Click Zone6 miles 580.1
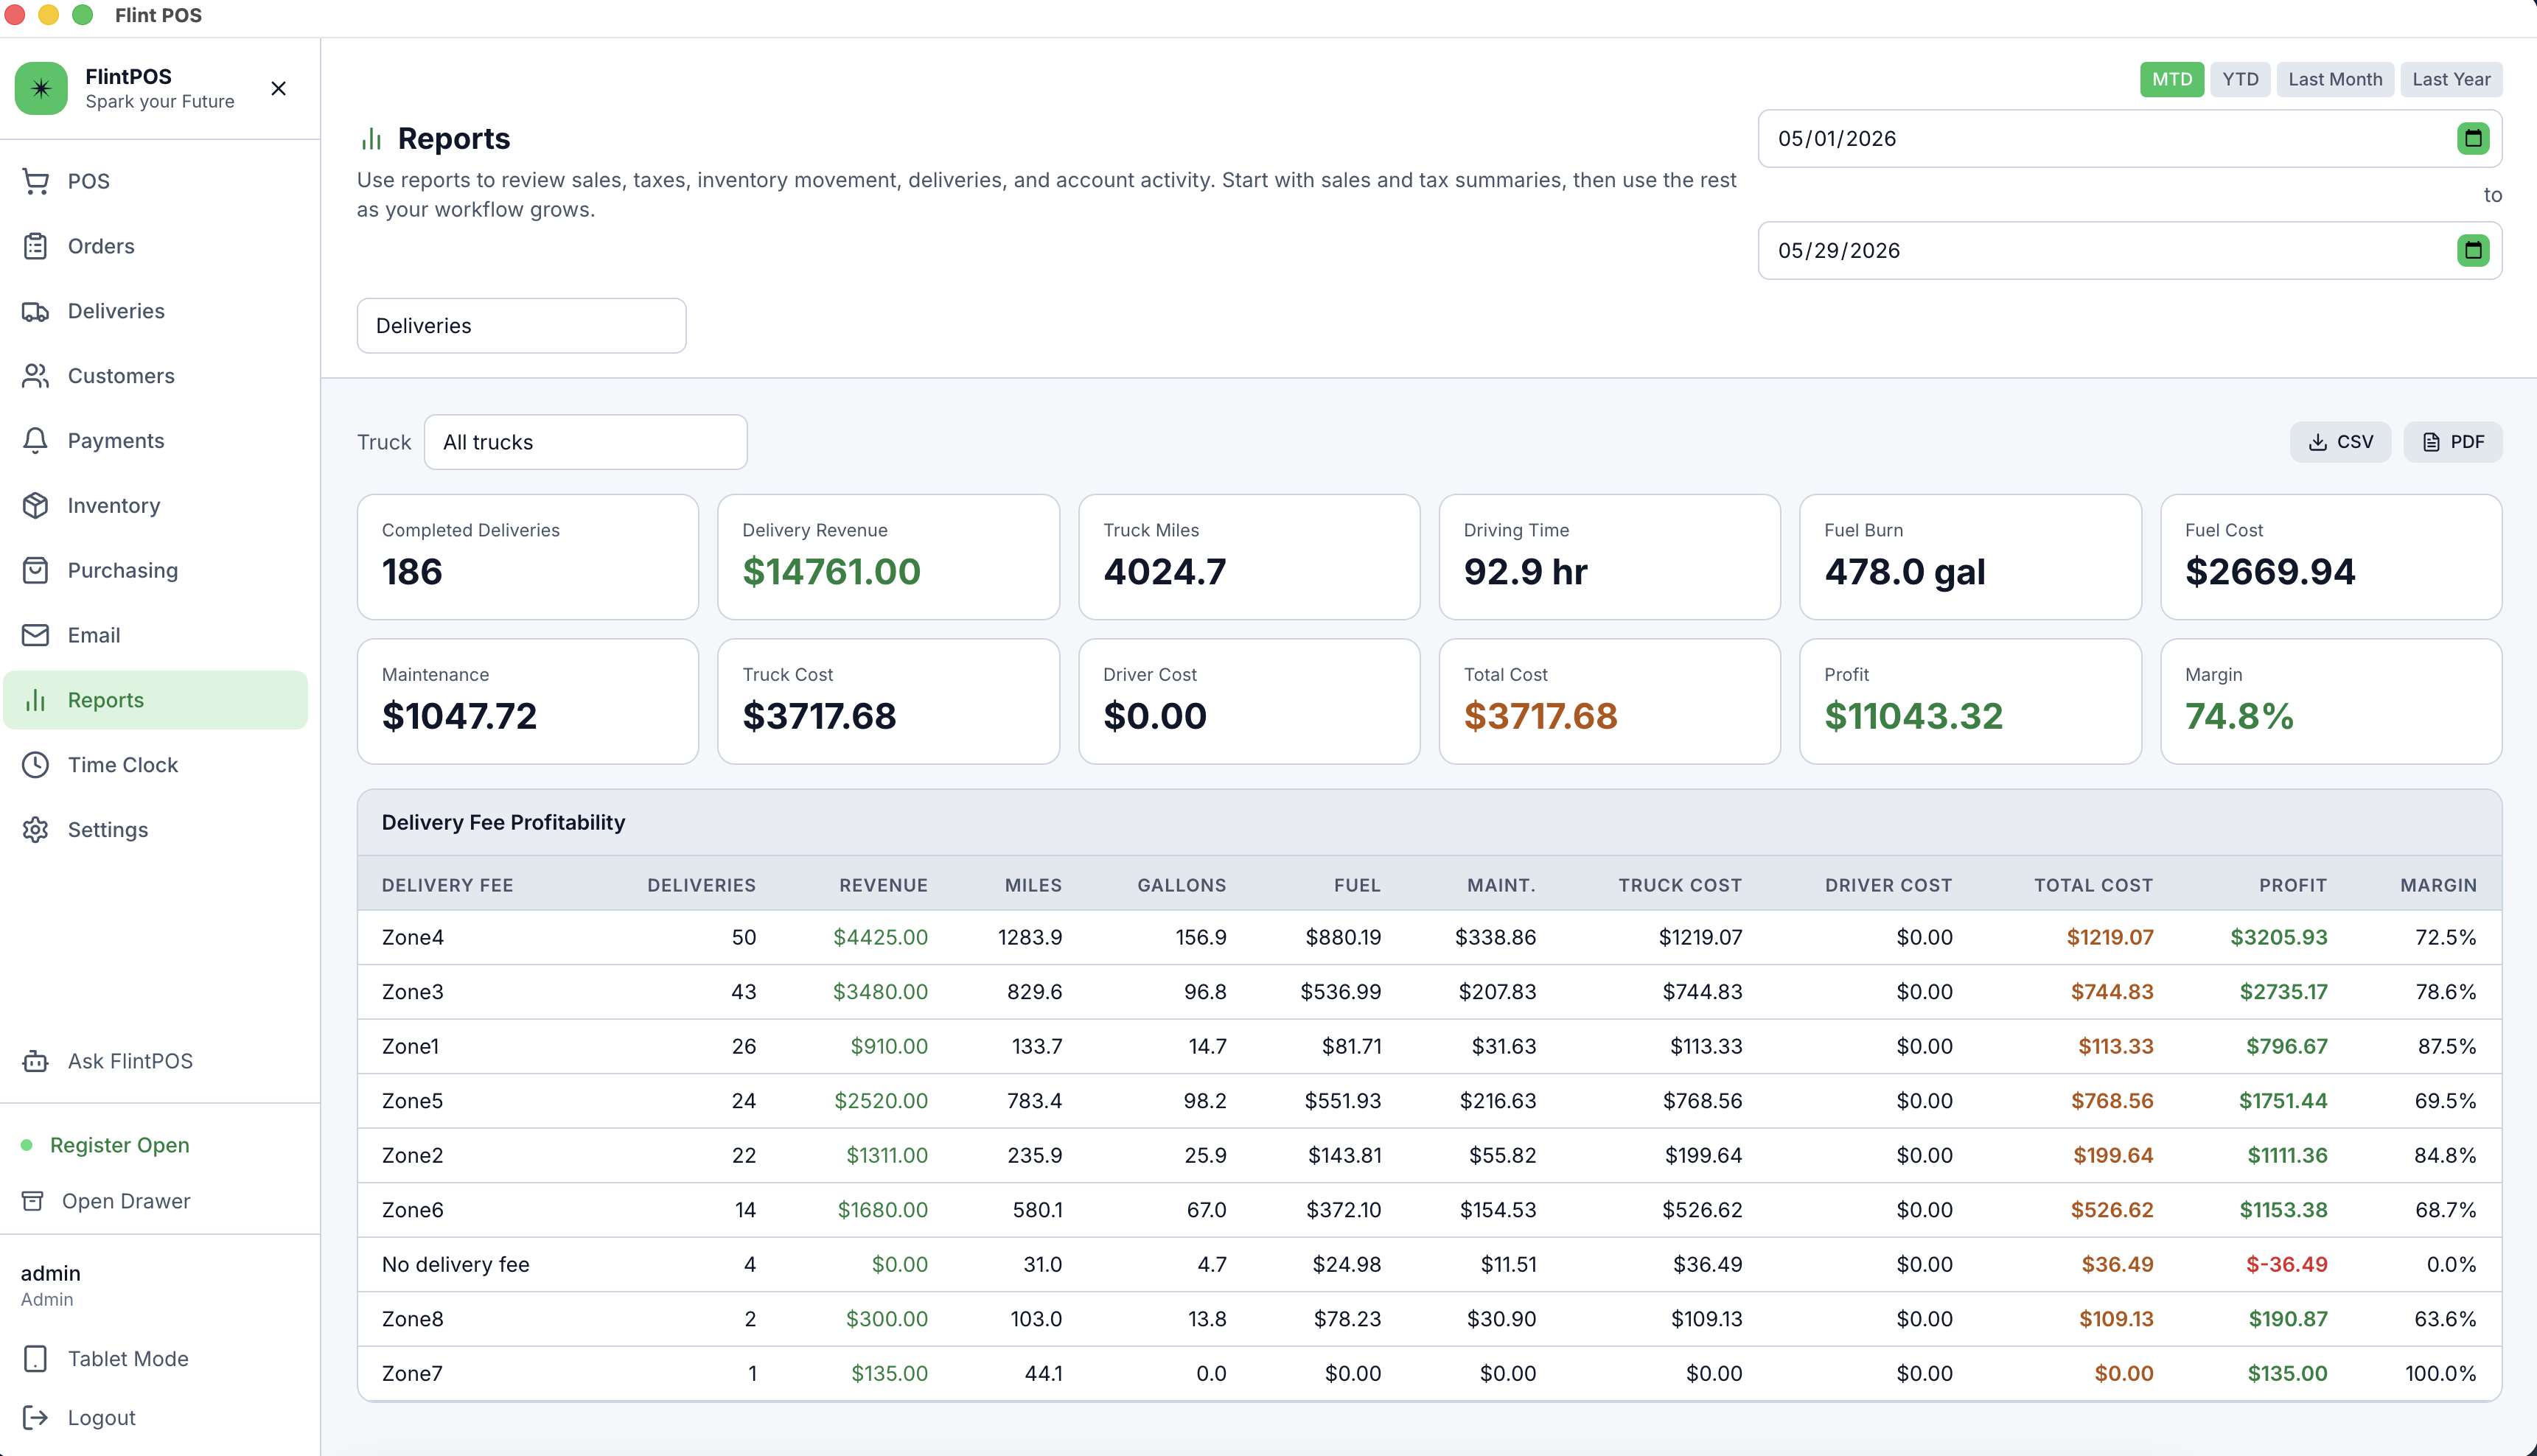Image resolution: width=2537 pixels, height=1456 pixels. 1037,1210
